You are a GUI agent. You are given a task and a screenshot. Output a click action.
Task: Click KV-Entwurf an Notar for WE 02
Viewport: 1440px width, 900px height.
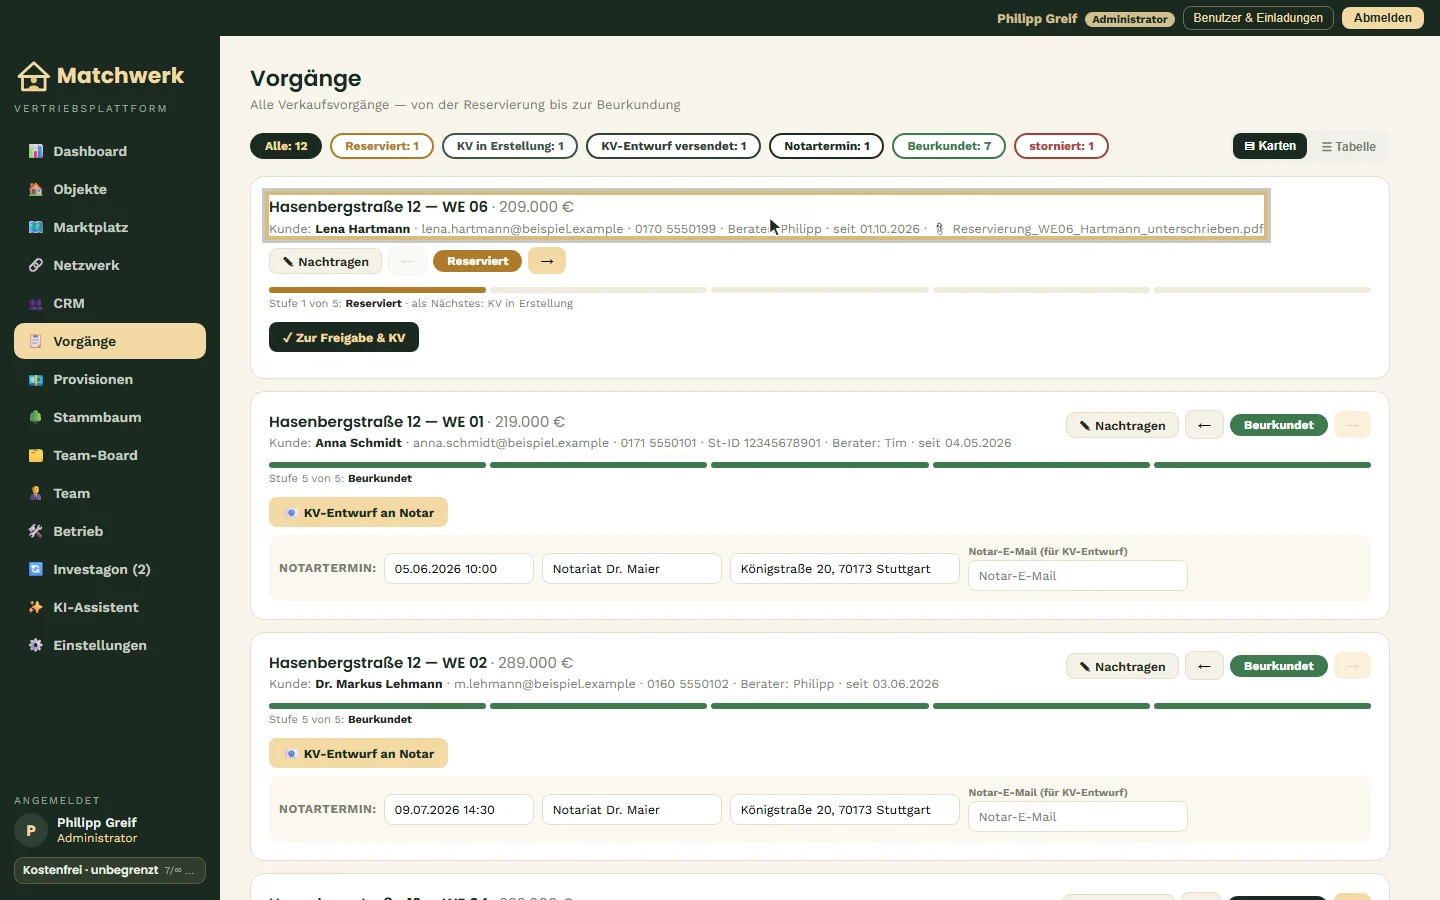tap(358, 754)
